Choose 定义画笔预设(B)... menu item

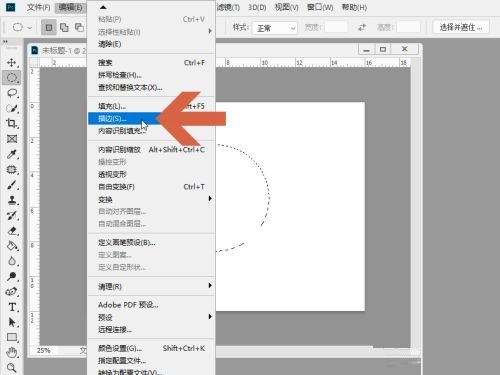coord(151,243)
